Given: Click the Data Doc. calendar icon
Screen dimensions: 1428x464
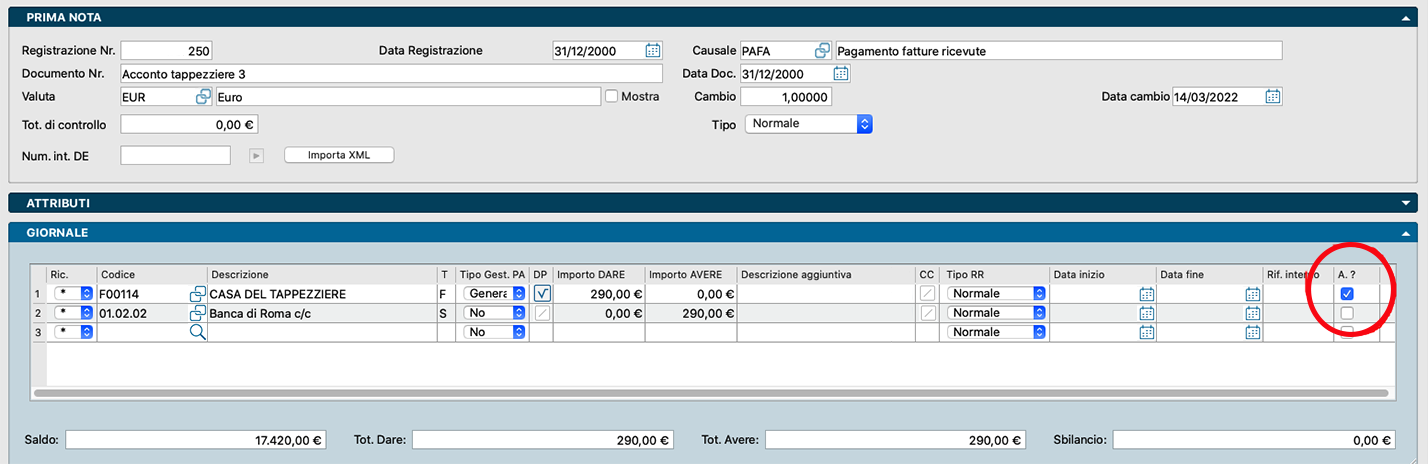Looking at the screenshot, I should 841,74.
